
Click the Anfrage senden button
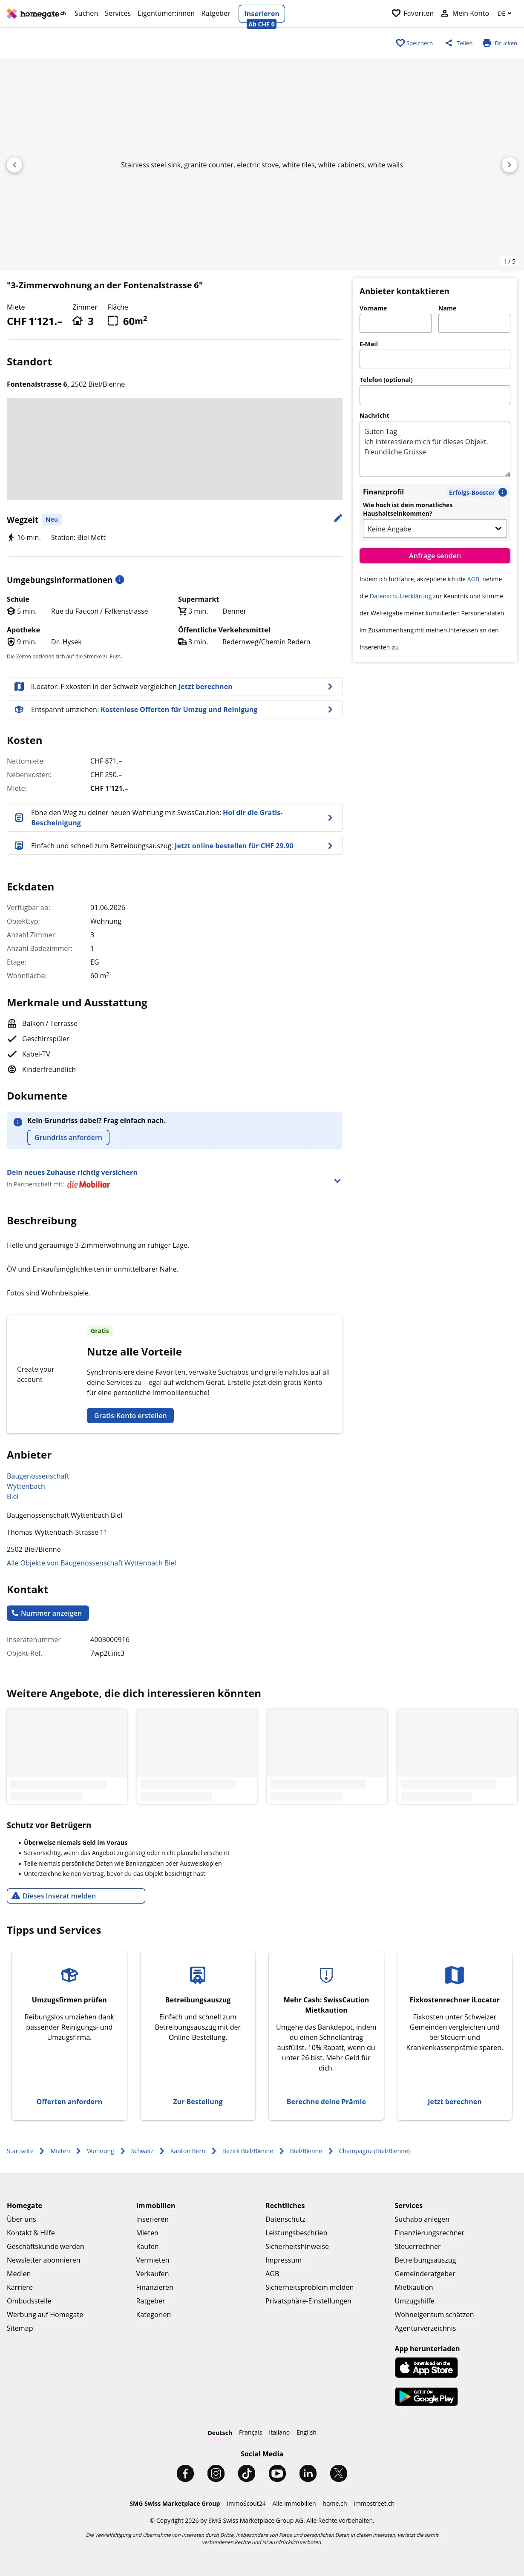coord(434,556)
